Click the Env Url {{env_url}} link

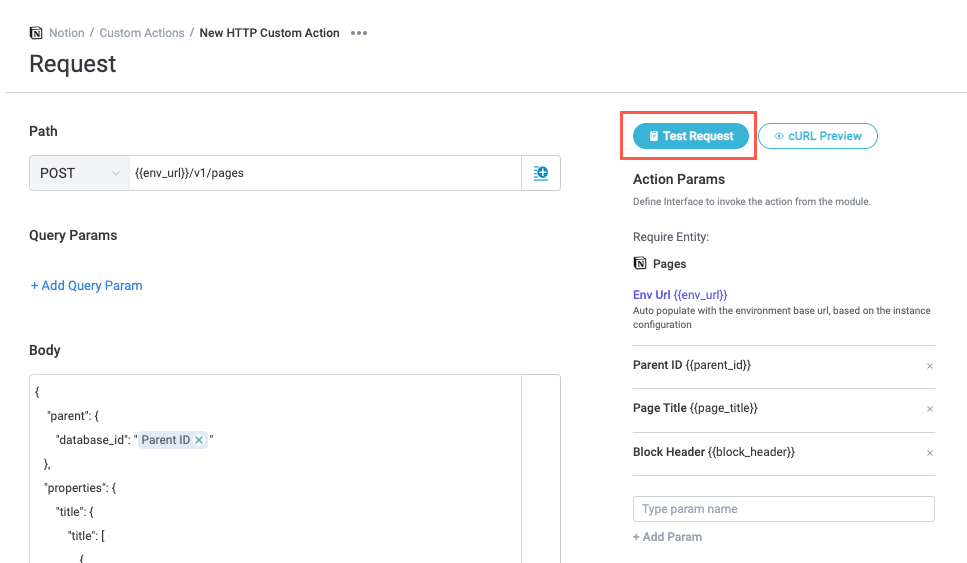point(680,295)
